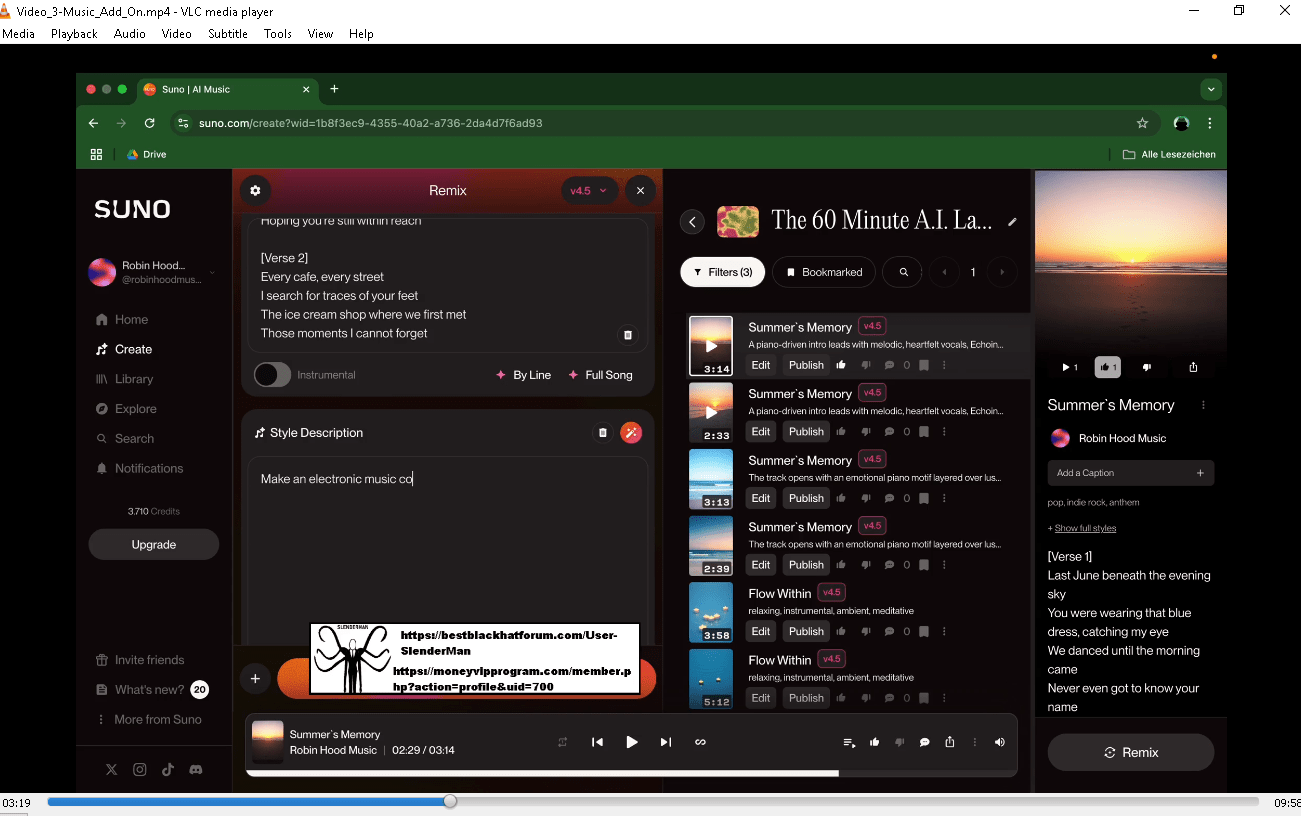Click the player volume speaker icon
1301x816 pixels.
[1000, 742]
